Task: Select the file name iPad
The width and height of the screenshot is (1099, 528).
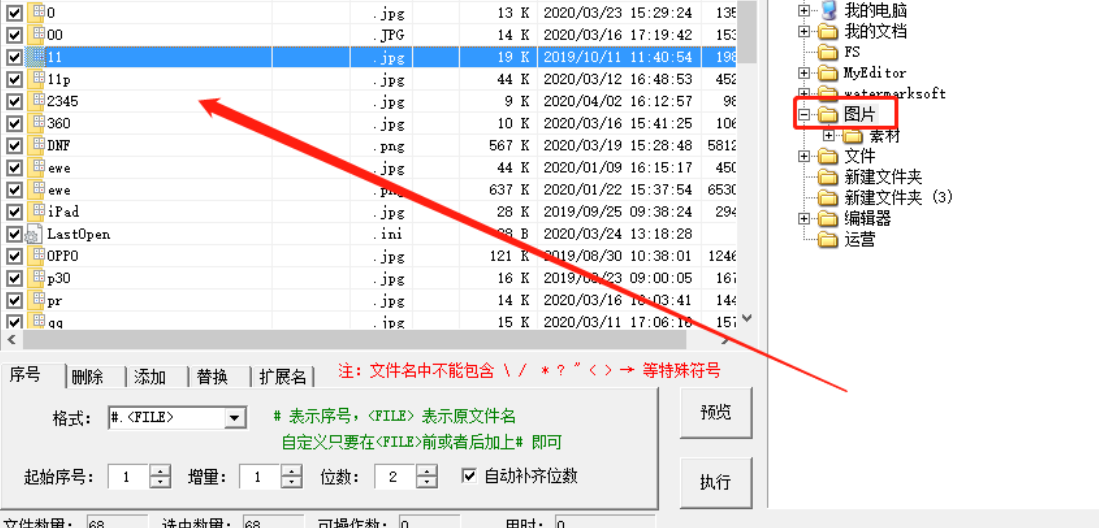Action: pos(62,212)
